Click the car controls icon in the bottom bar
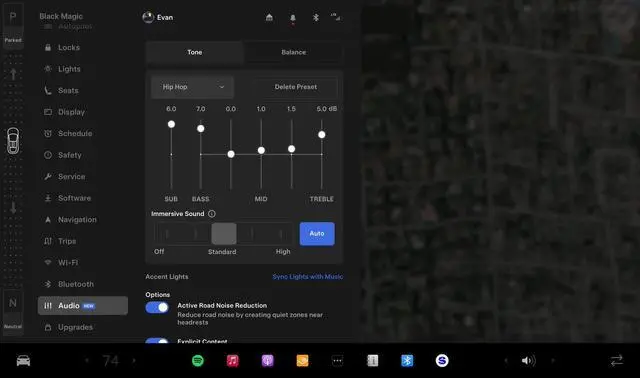Screen dimensions: 640x378 [23, 361]
